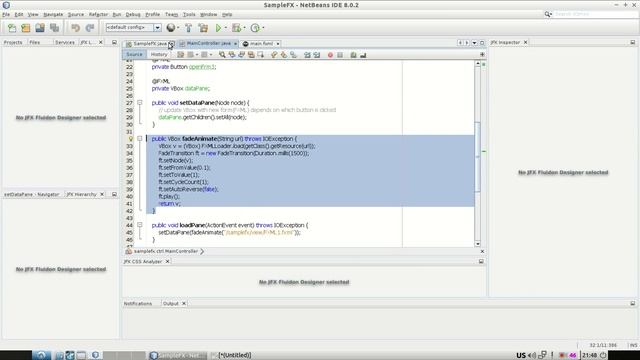Click the Save All toolbar icon
Image resolution: width=640 pixels, height=360 pixels.
(x=54, y=28)
